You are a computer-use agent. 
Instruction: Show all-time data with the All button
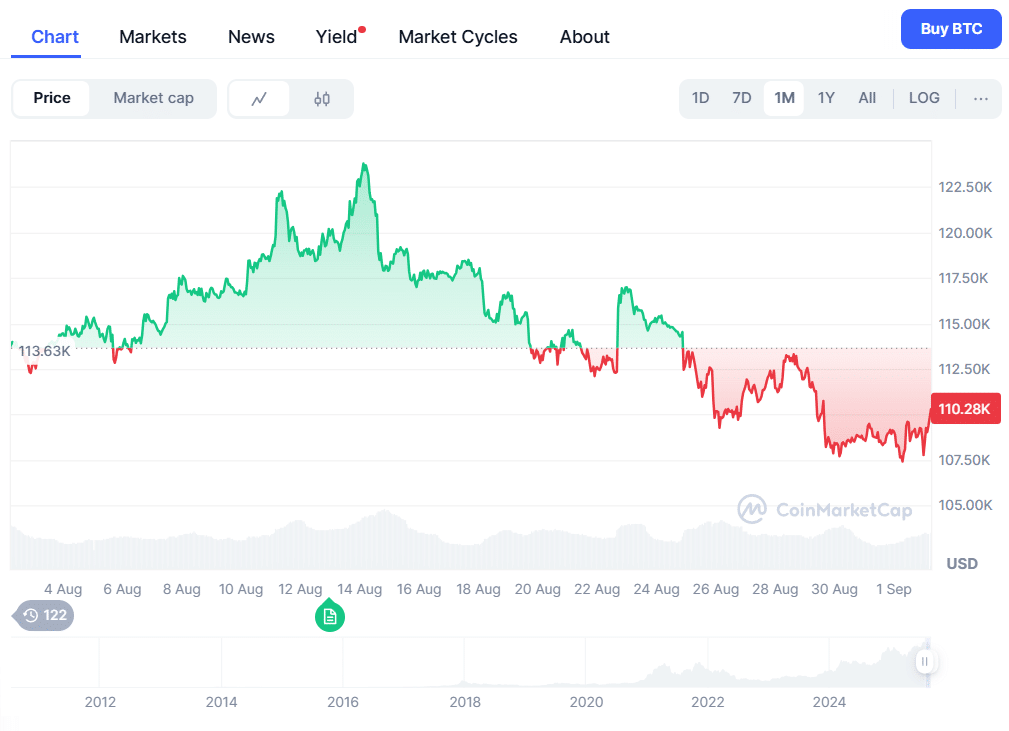tap(866, 97)
